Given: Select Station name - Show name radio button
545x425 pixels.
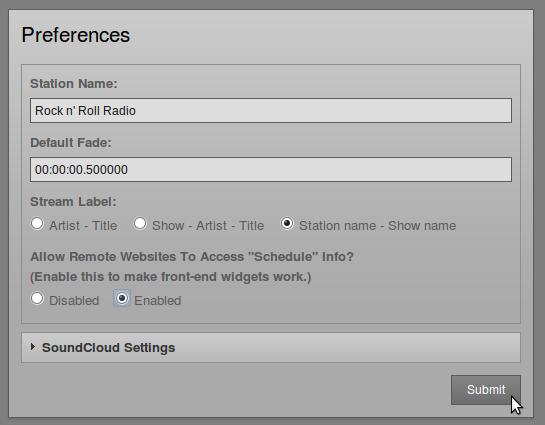Looking at the screenshot, I should click(287, 223).
